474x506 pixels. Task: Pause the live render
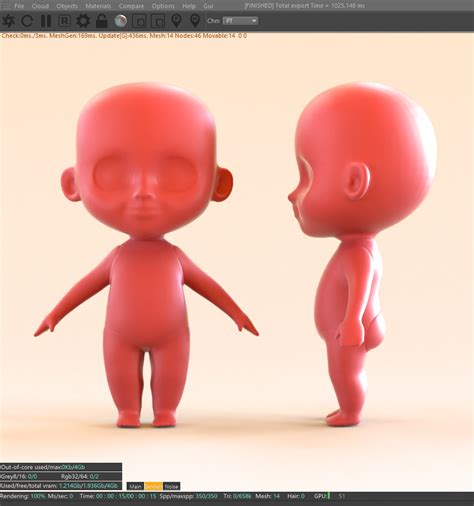[x=46, y=21]
